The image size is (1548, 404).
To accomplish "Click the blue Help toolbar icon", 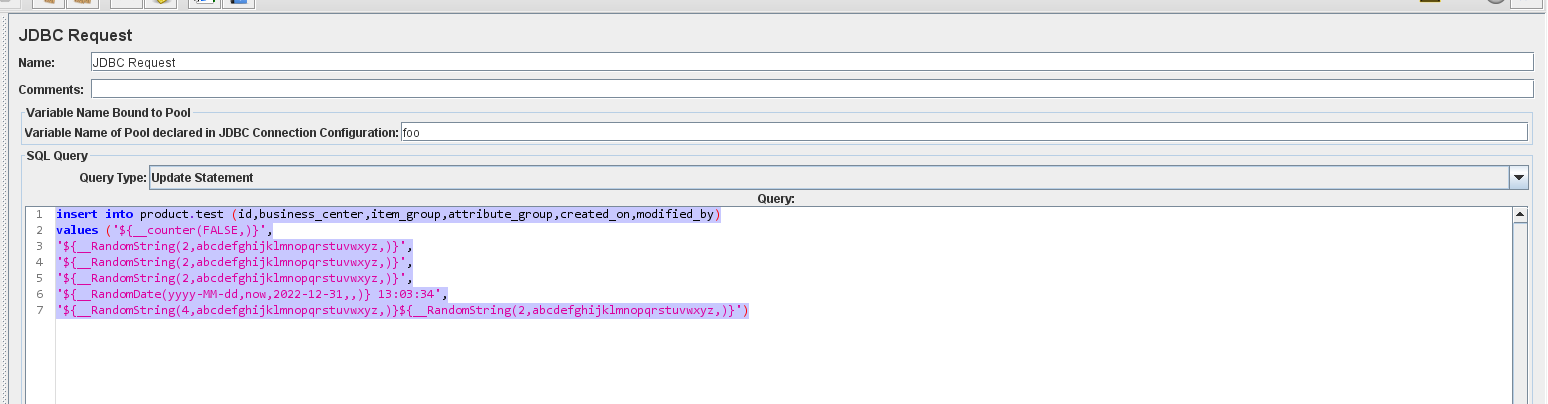I will coord(238,3).
